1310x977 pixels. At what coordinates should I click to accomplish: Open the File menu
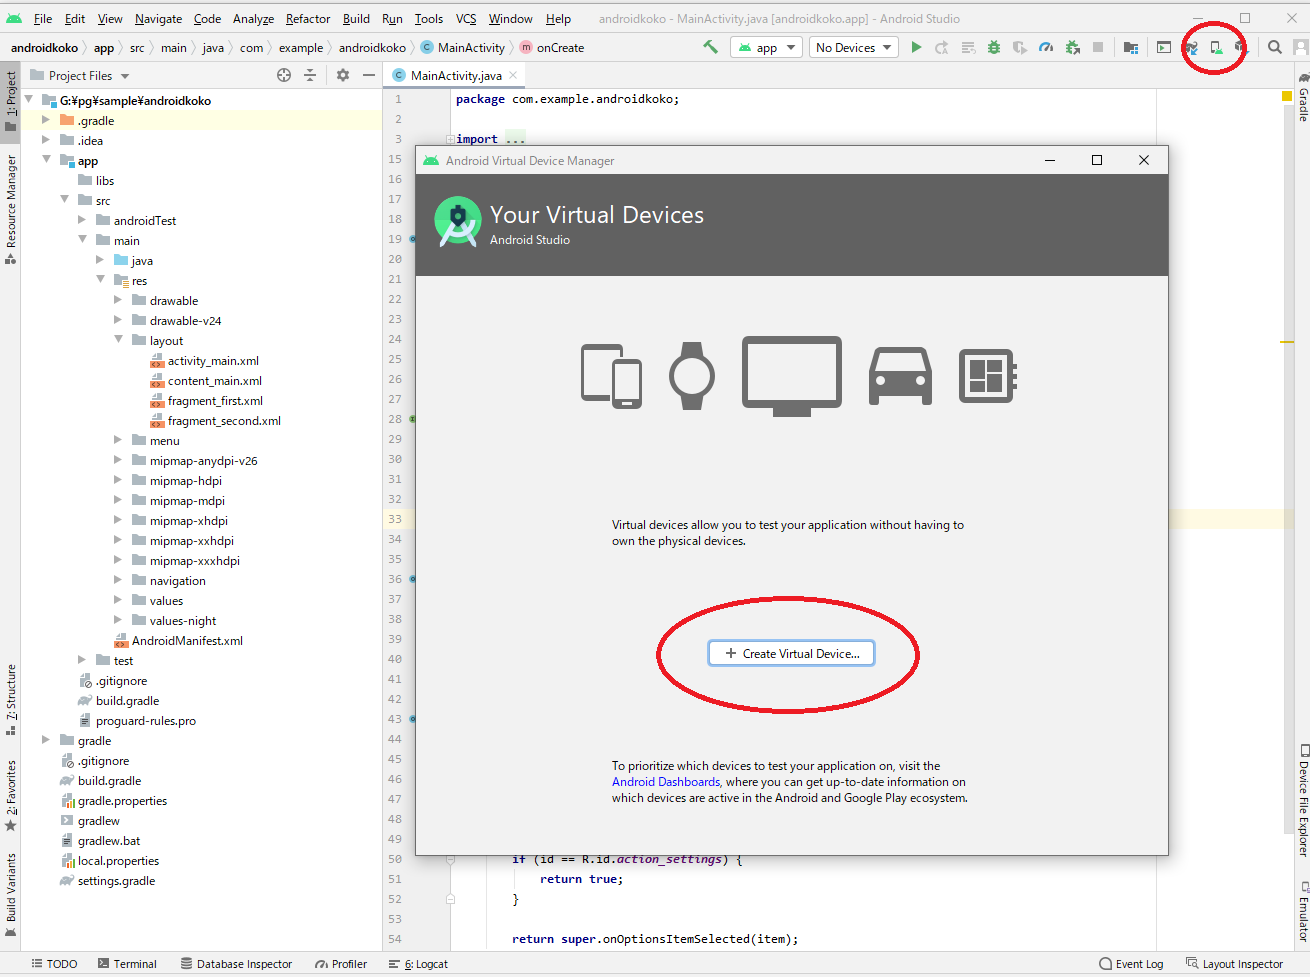(43, 19)
